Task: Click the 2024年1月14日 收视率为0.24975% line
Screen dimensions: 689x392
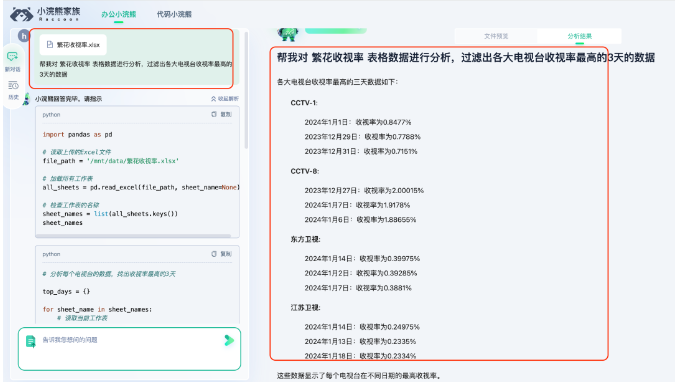Action: click(x=362, y=327)
